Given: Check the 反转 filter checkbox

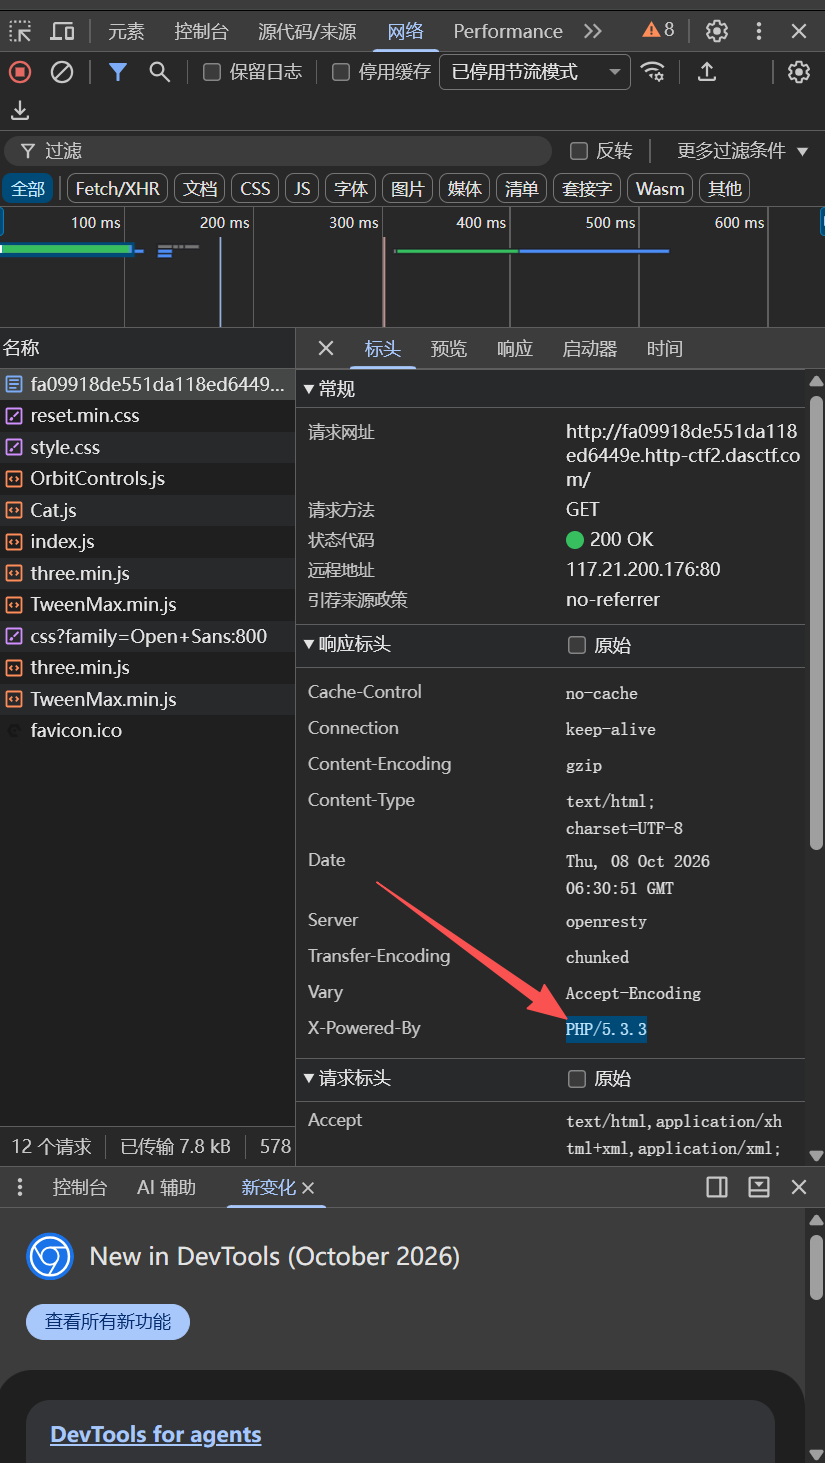Looking at the screenshot, I should (578, 151).
